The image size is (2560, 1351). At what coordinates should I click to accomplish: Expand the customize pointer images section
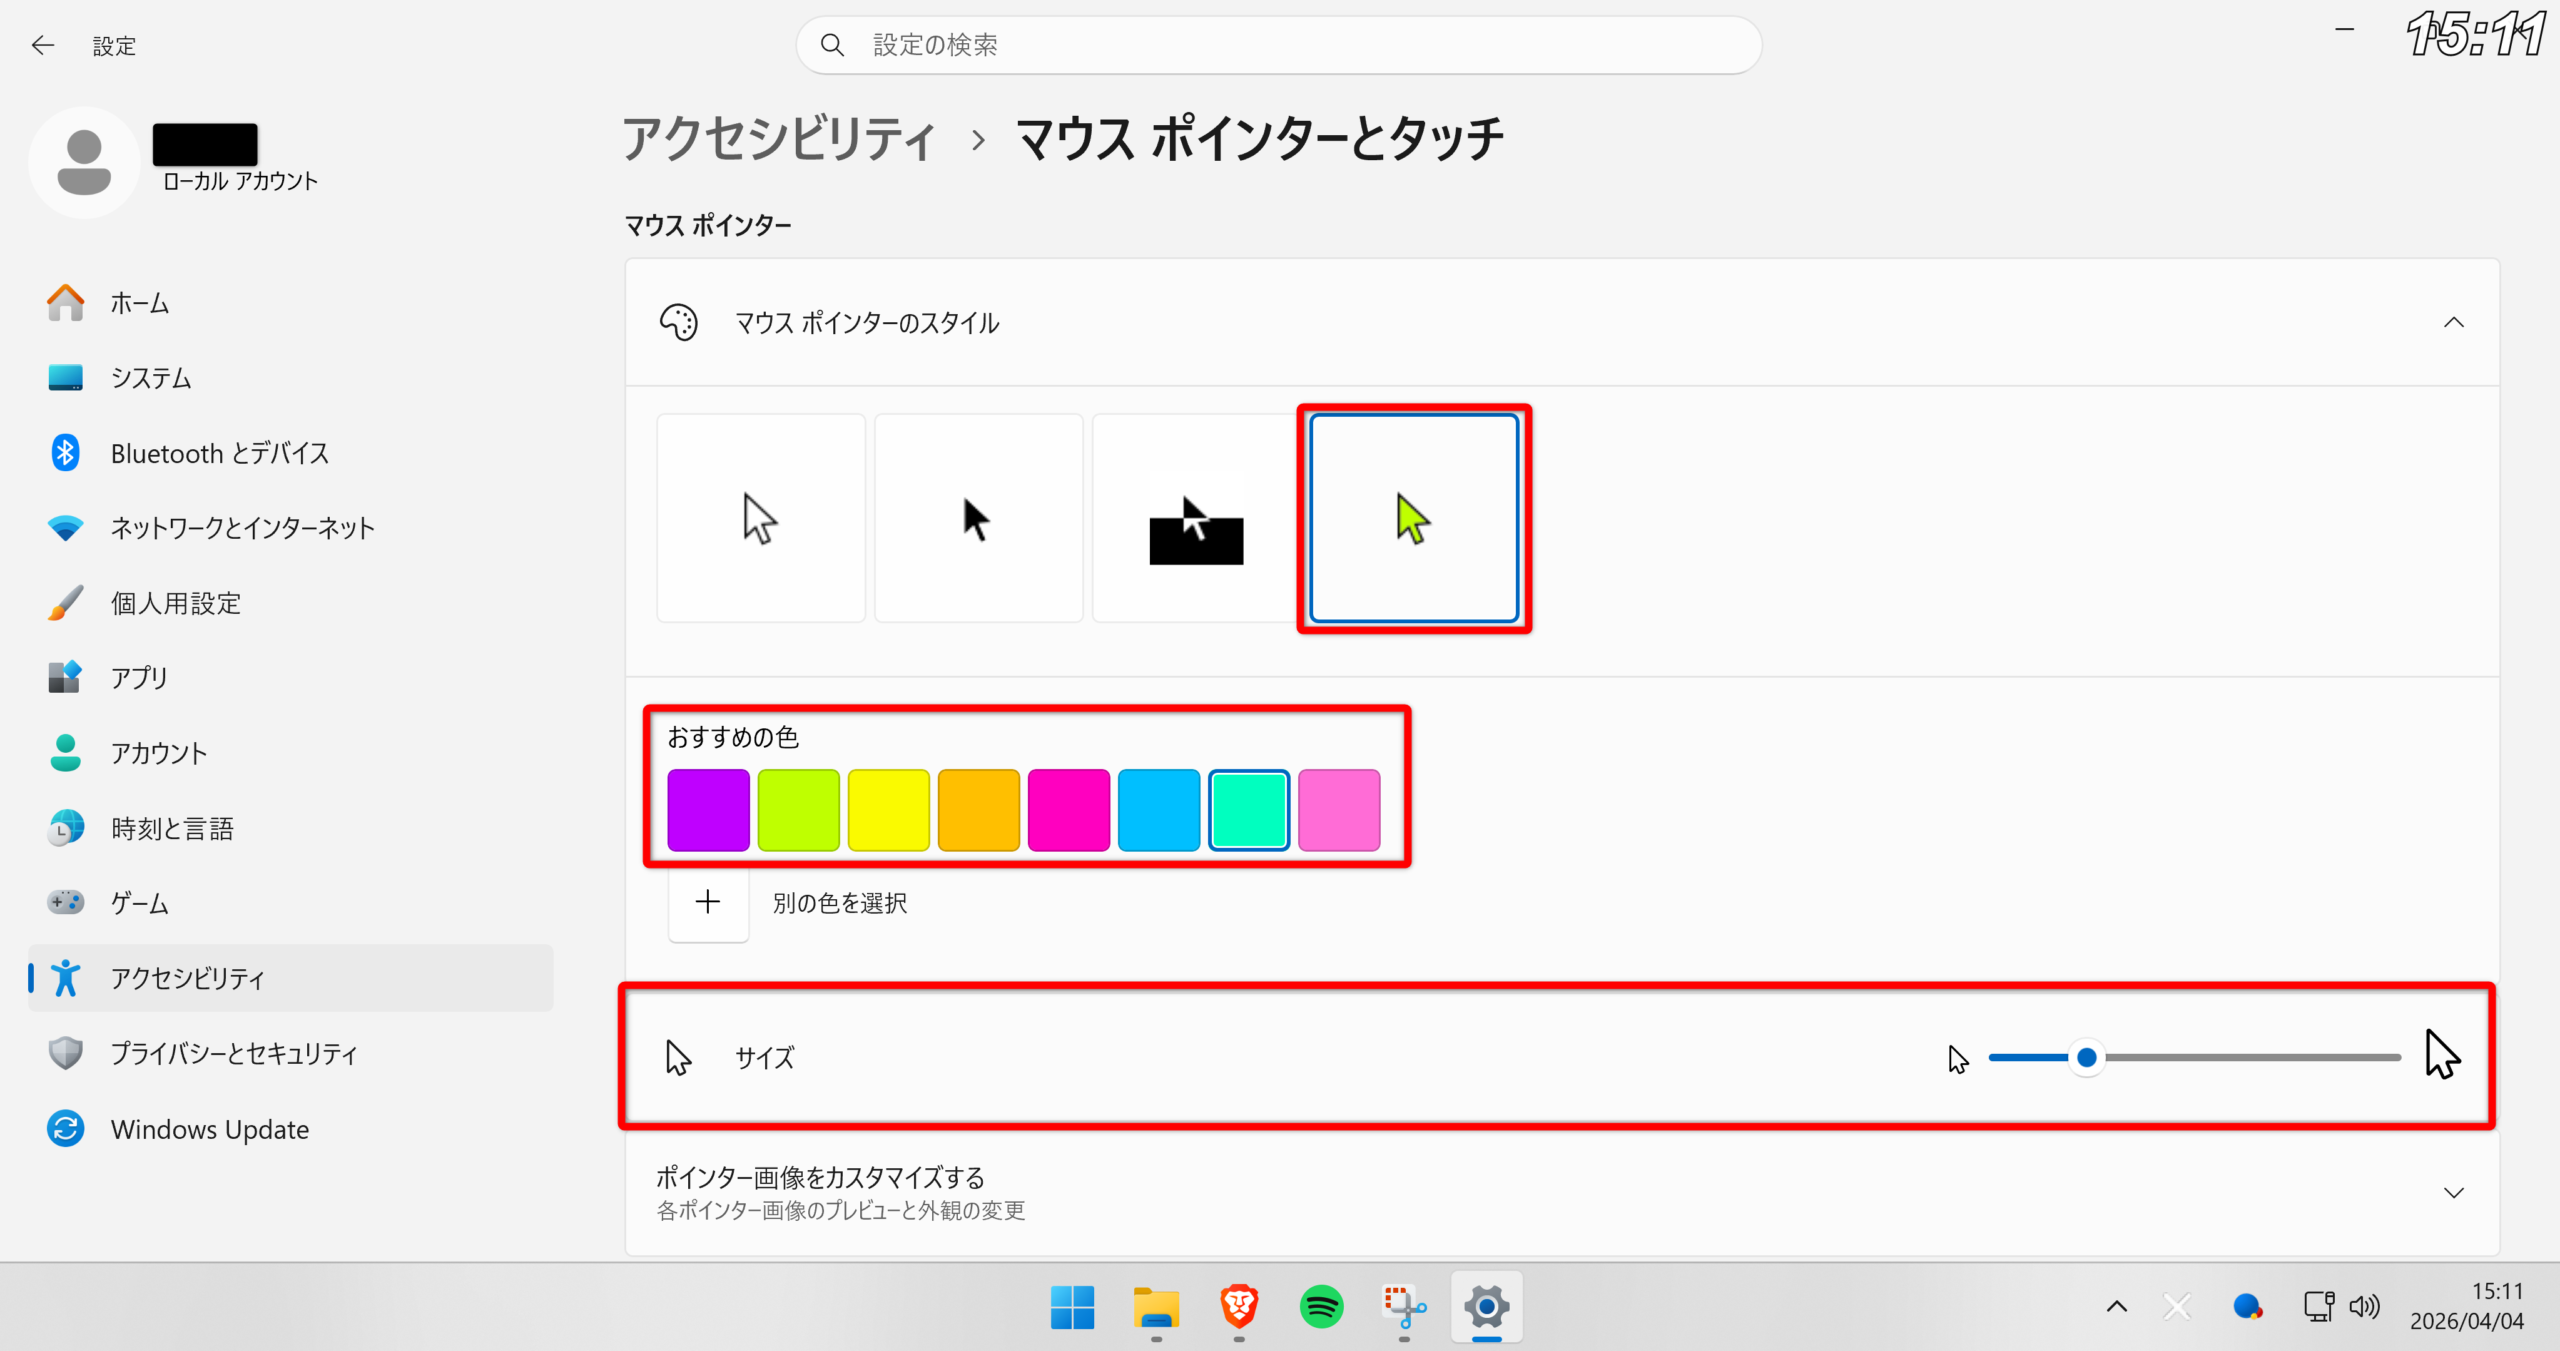tap(2453, 1192)
